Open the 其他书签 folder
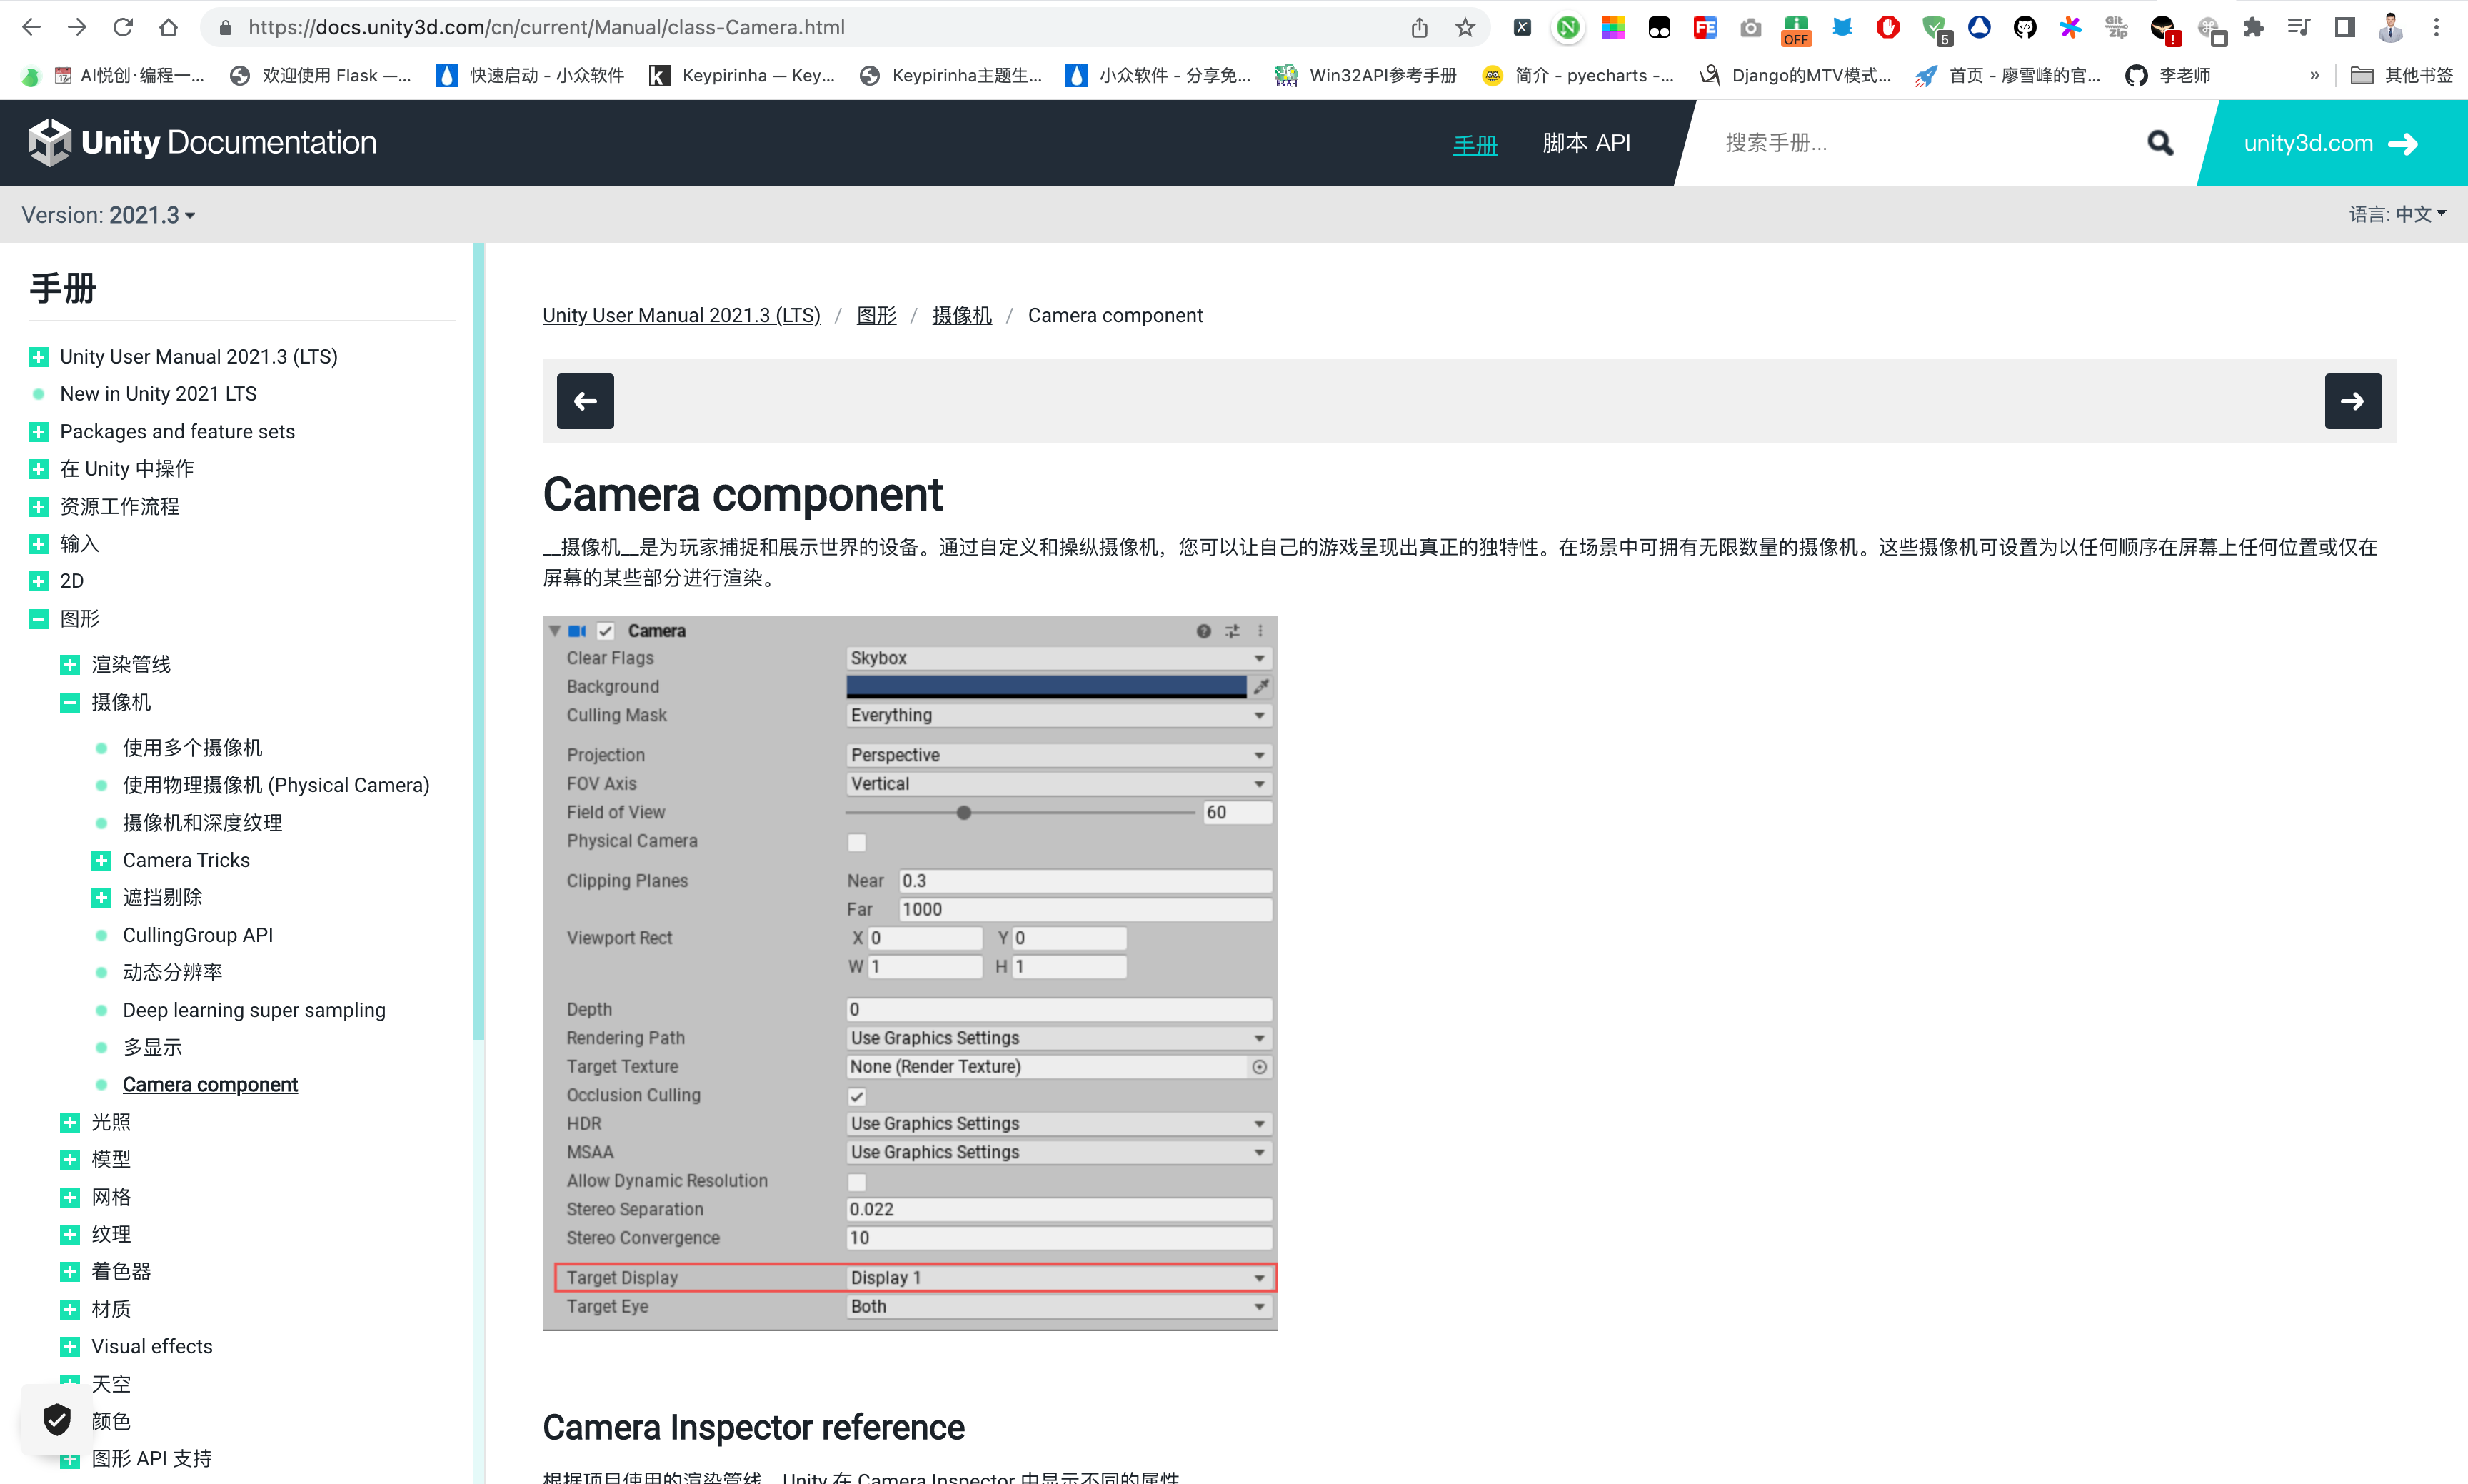Screen dimensions: 2468x1484 2401,75
